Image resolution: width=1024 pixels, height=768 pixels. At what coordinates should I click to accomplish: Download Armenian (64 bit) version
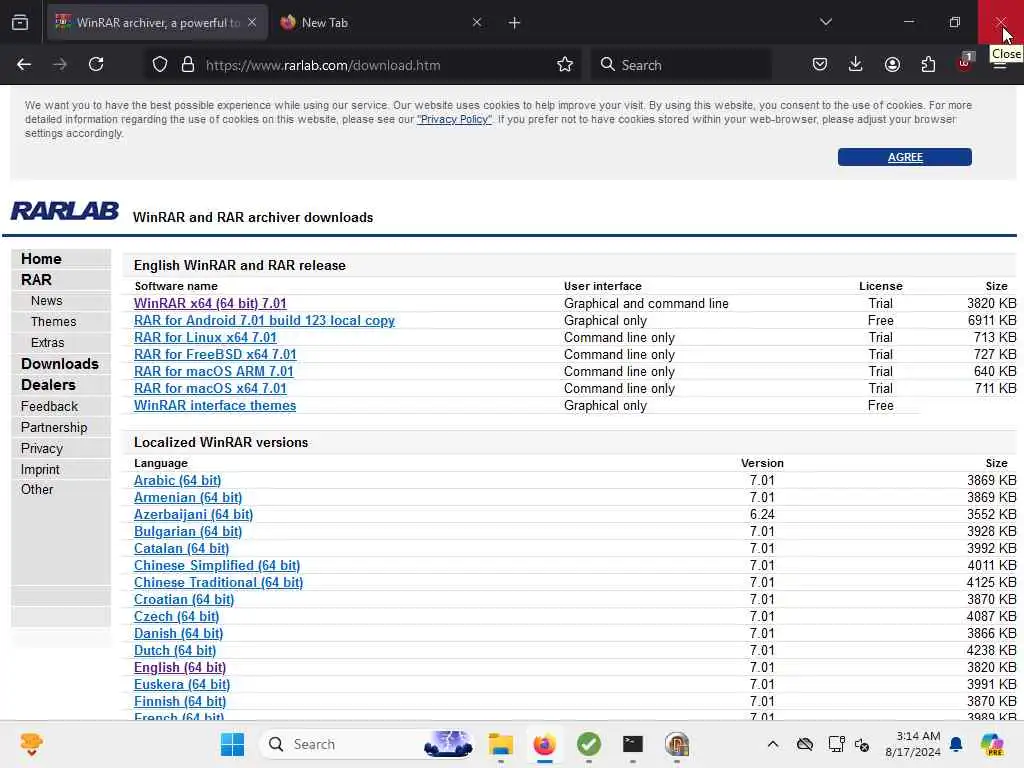coord(188,497)
